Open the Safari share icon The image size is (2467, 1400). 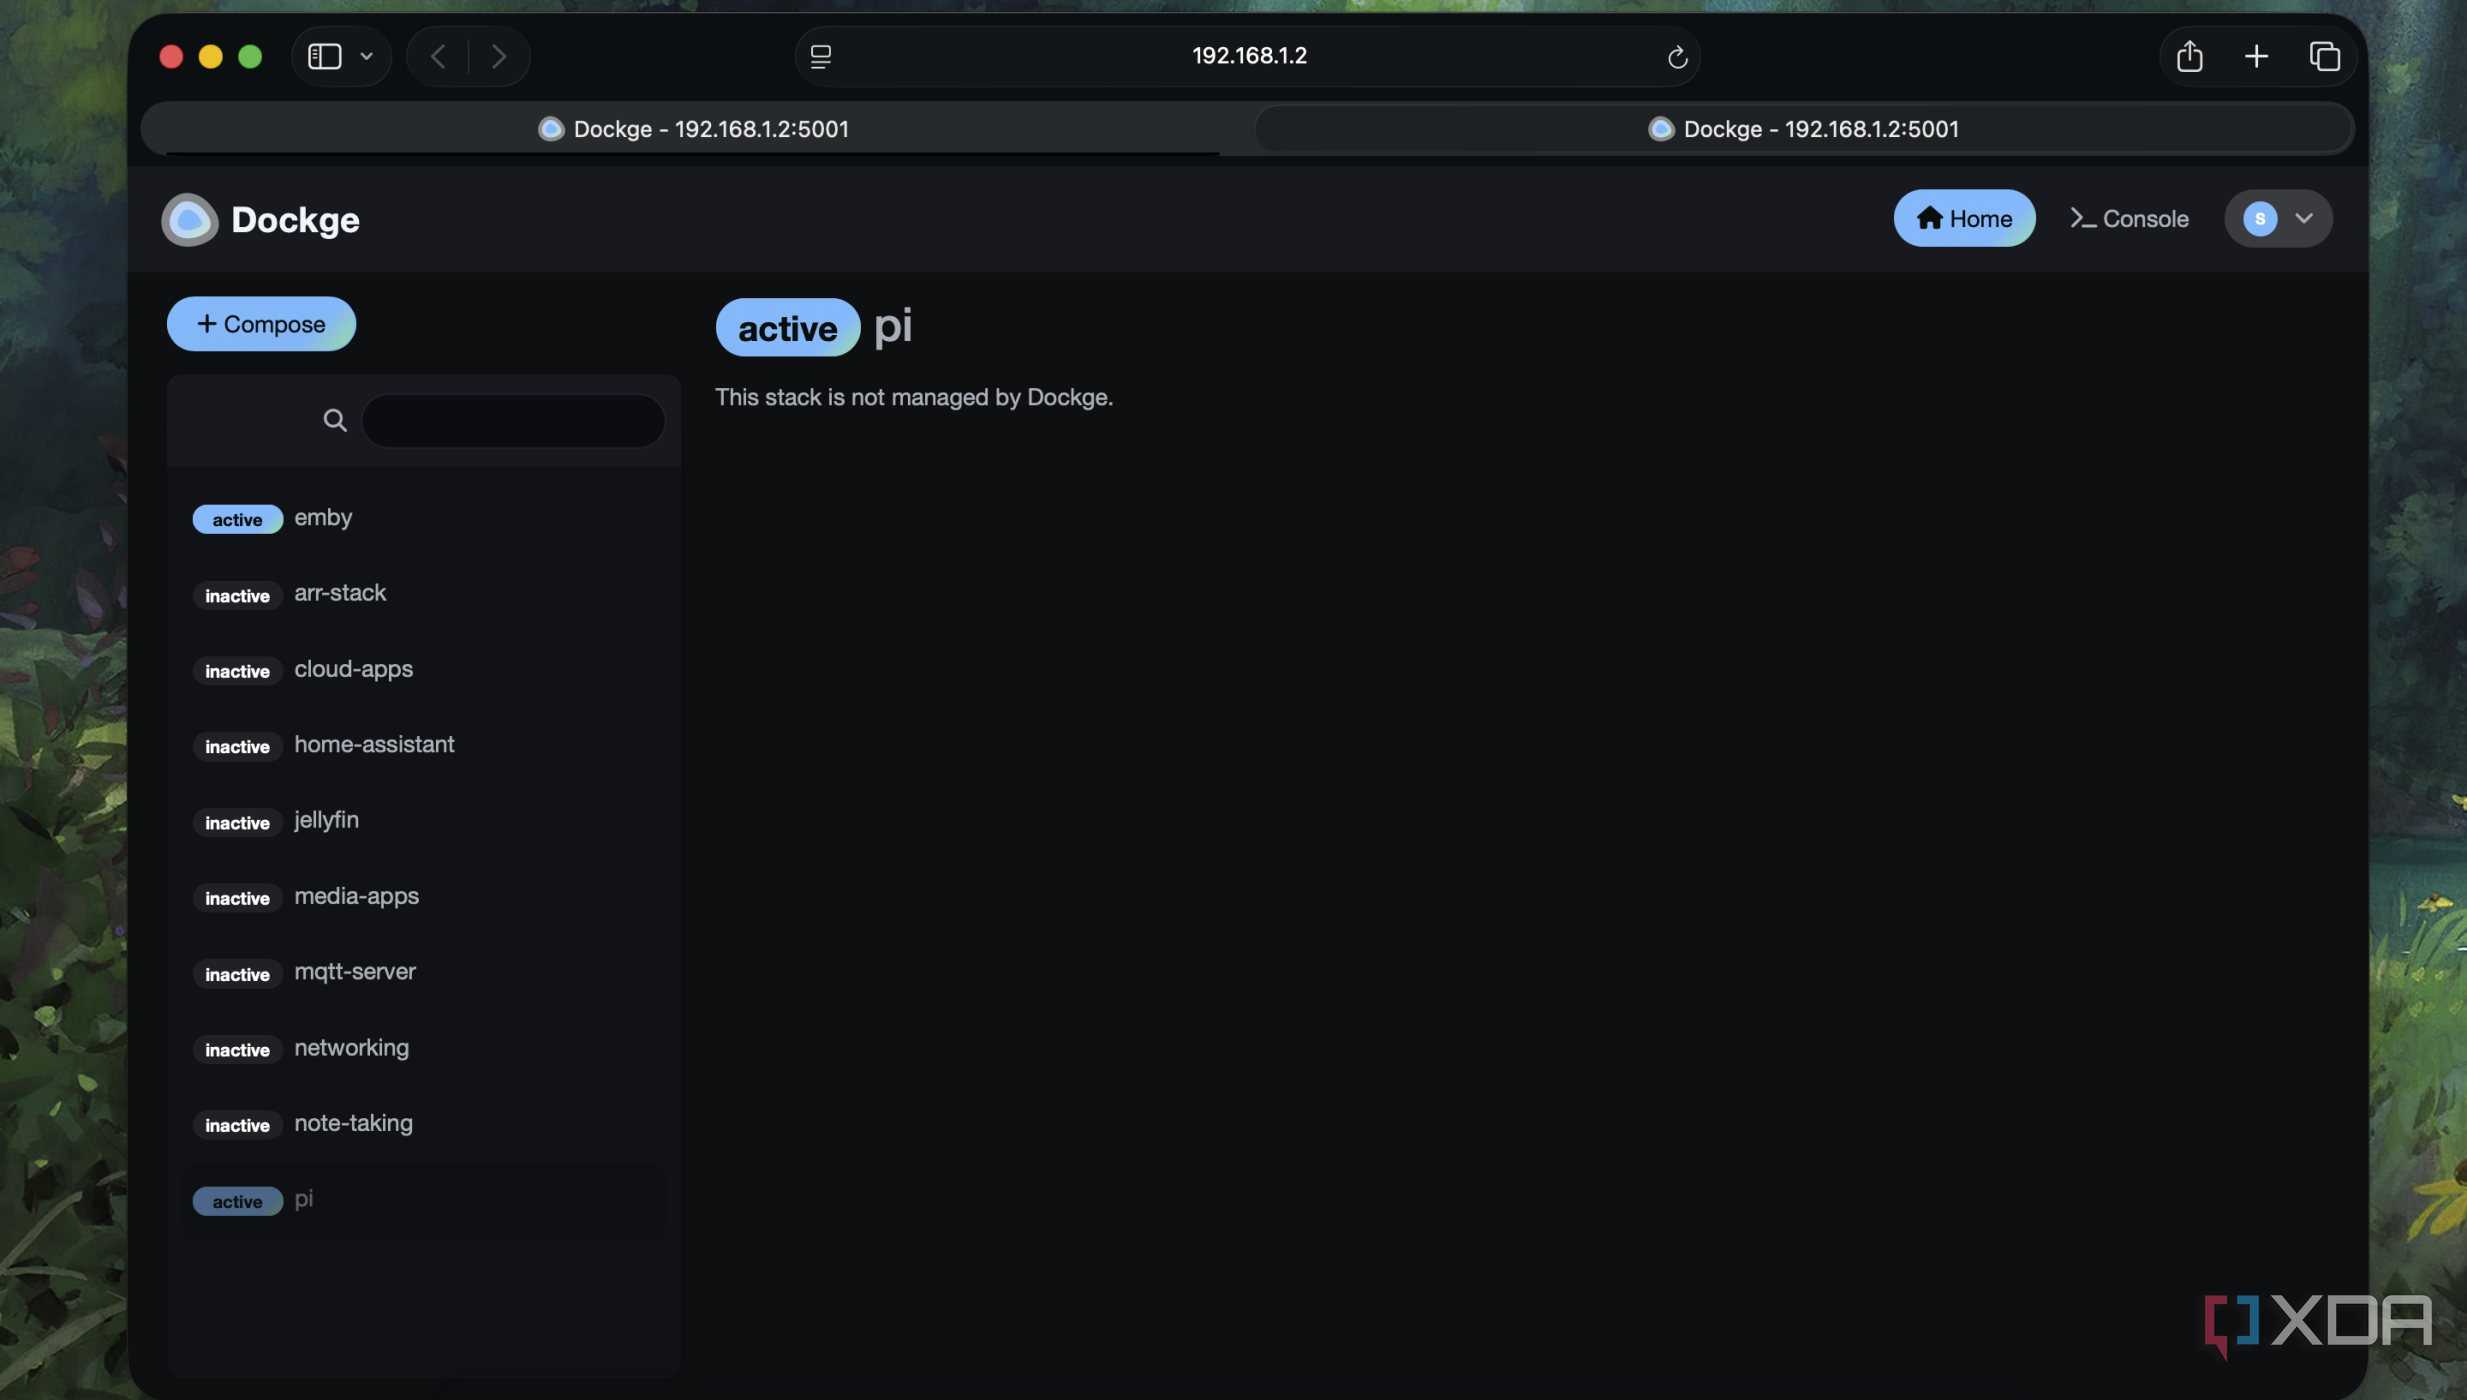click(x=2189, y=56)
